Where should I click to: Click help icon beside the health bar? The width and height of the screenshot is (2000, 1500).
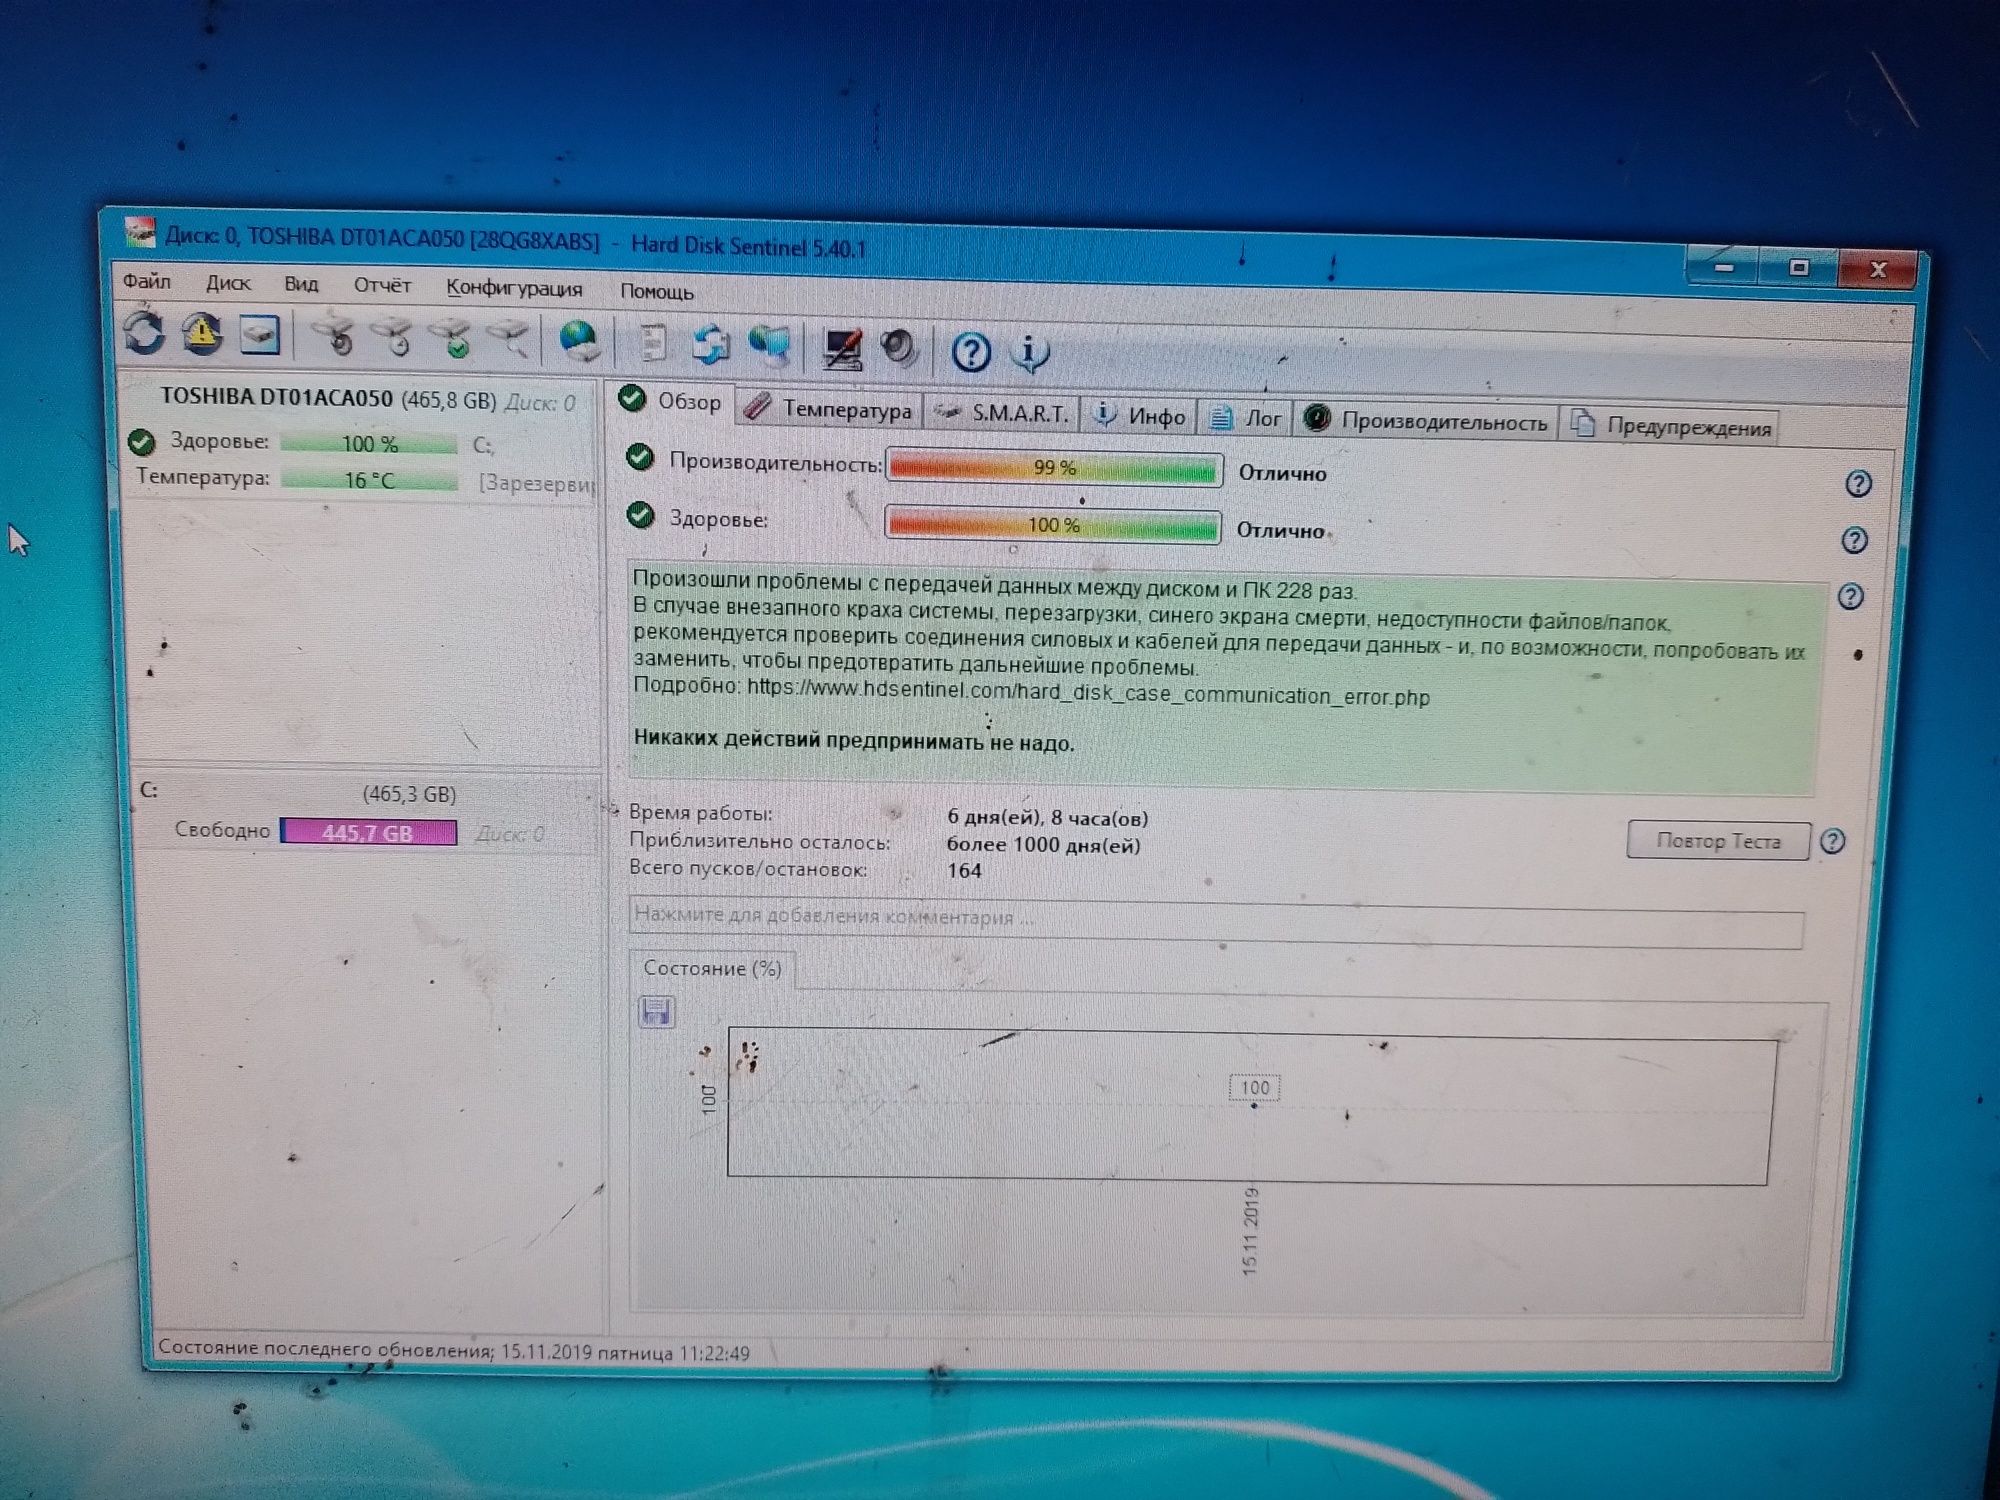tap(1855, 541)
